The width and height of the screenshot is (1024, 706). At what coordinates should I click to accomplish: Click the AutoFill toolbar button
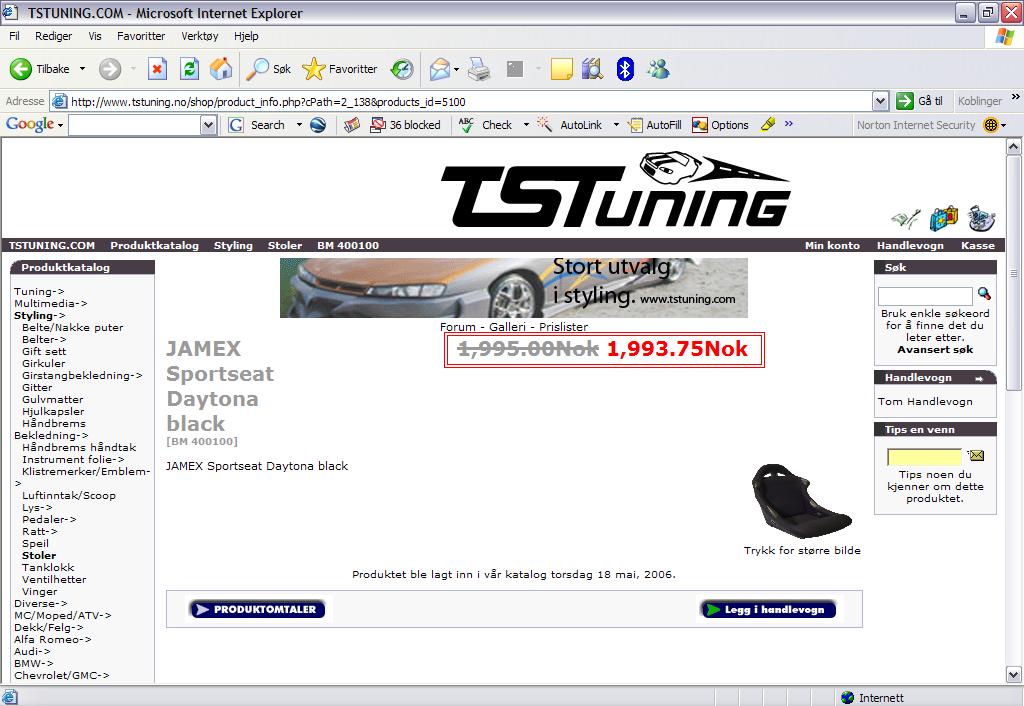click(x=654, y=125)
